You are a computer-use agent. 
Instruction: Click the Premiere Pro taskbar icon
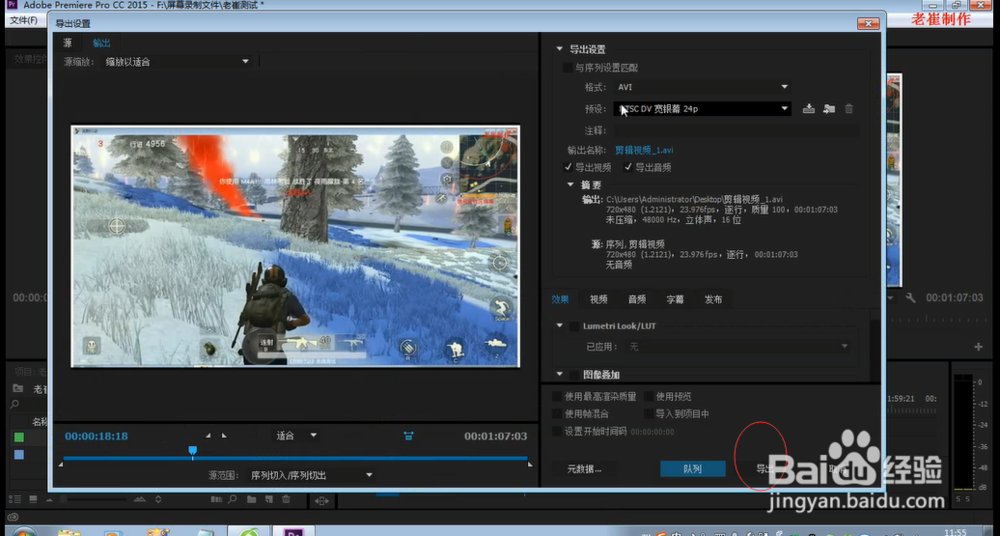click(293, 531)
